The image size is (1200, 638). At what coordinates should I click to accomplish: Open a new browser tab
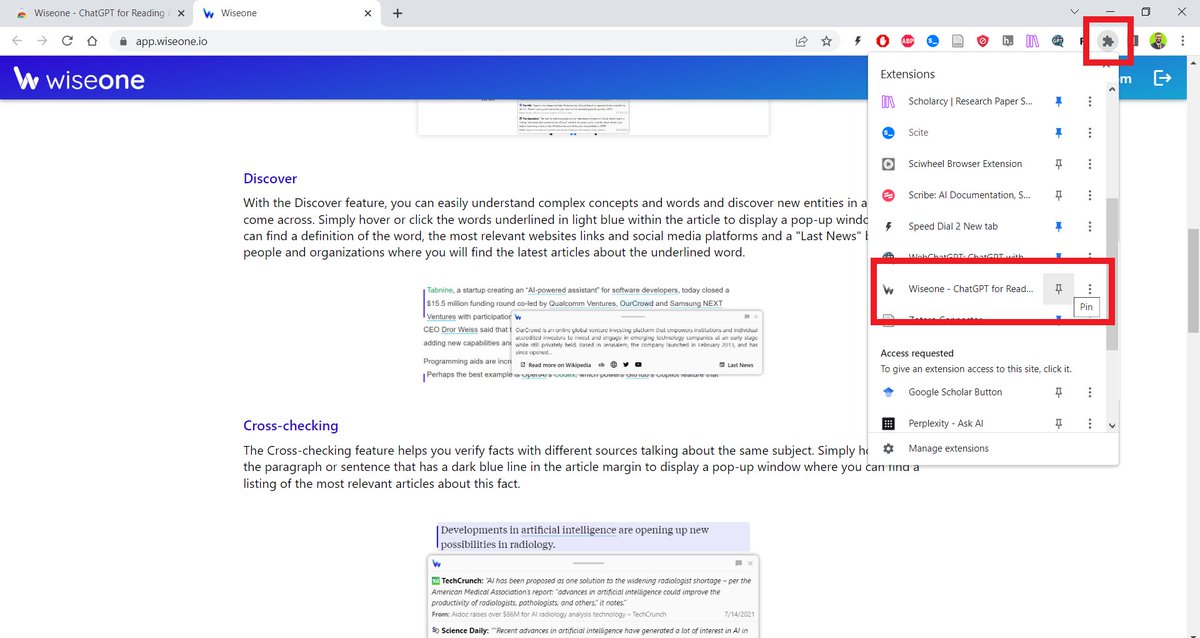tap(398, 13)
